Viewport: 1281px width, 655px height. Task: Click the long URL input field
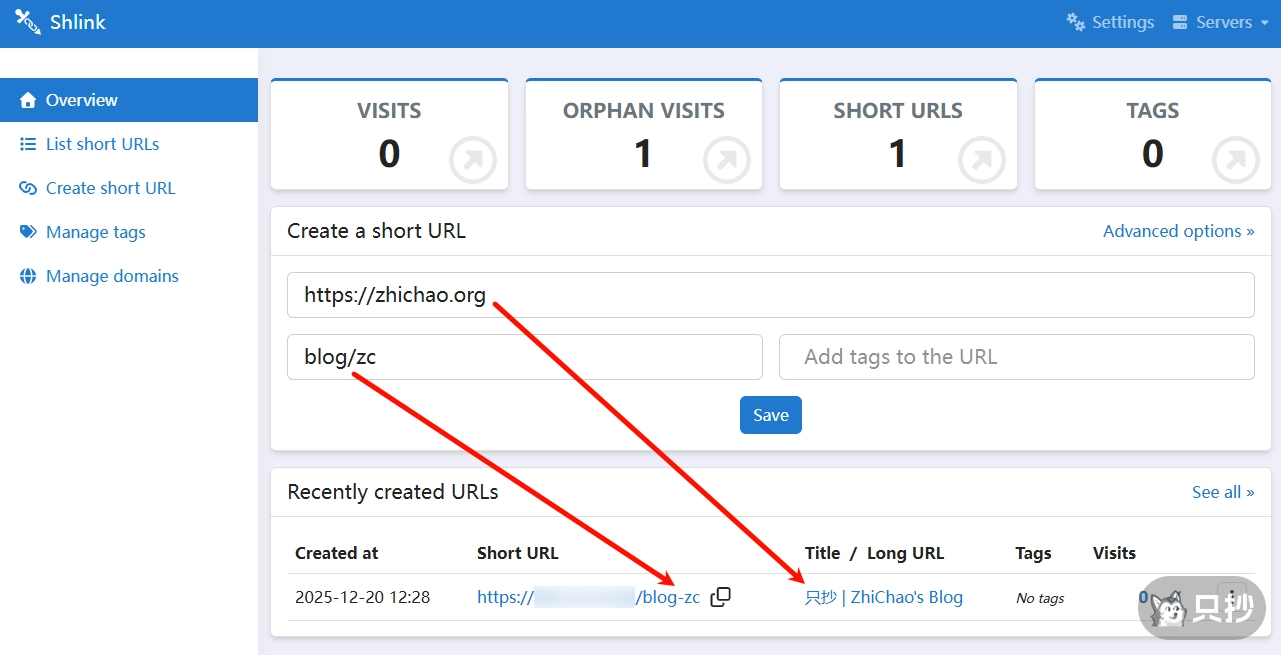click(770, 295)
